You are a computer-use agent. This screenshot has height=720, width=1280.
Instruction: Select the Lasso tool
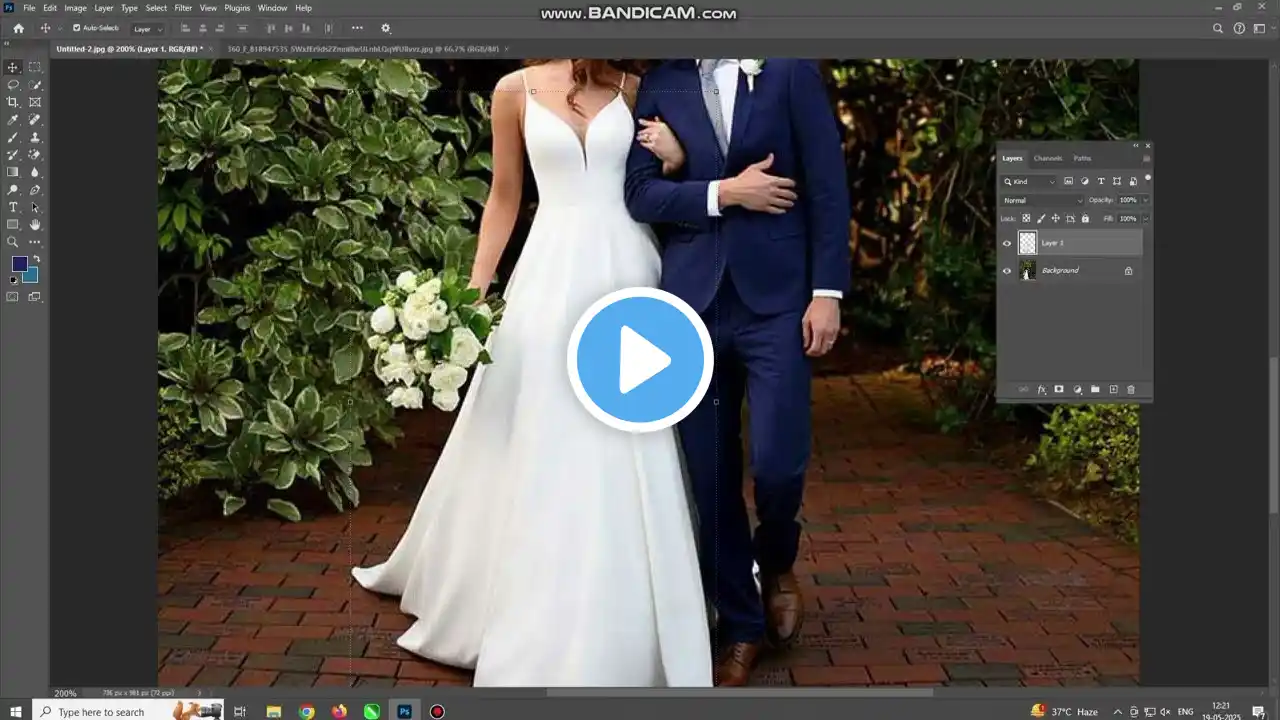pos(13,85)
